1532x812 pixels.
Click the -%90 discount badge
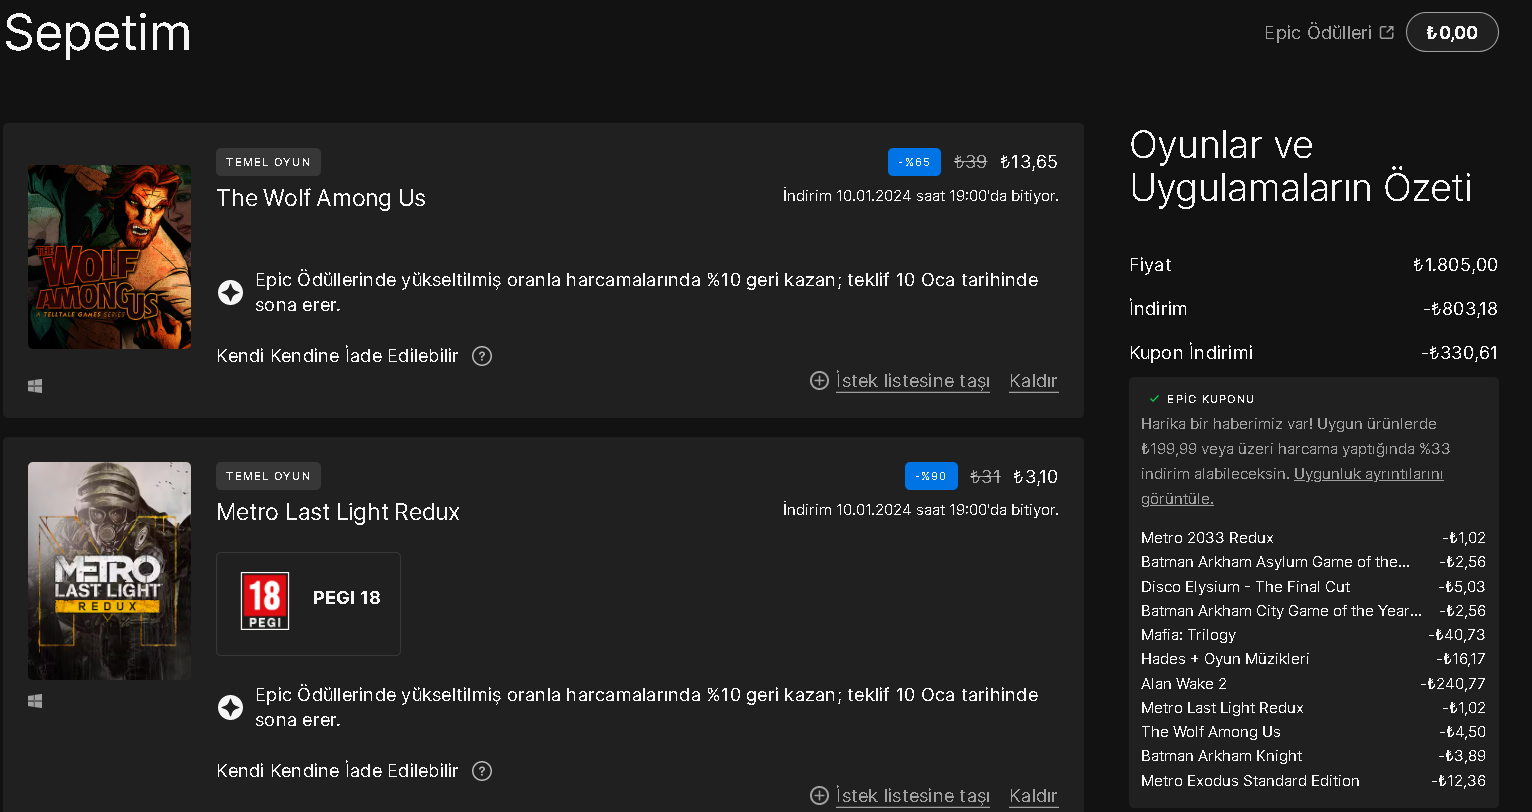[x=931, y=476]
